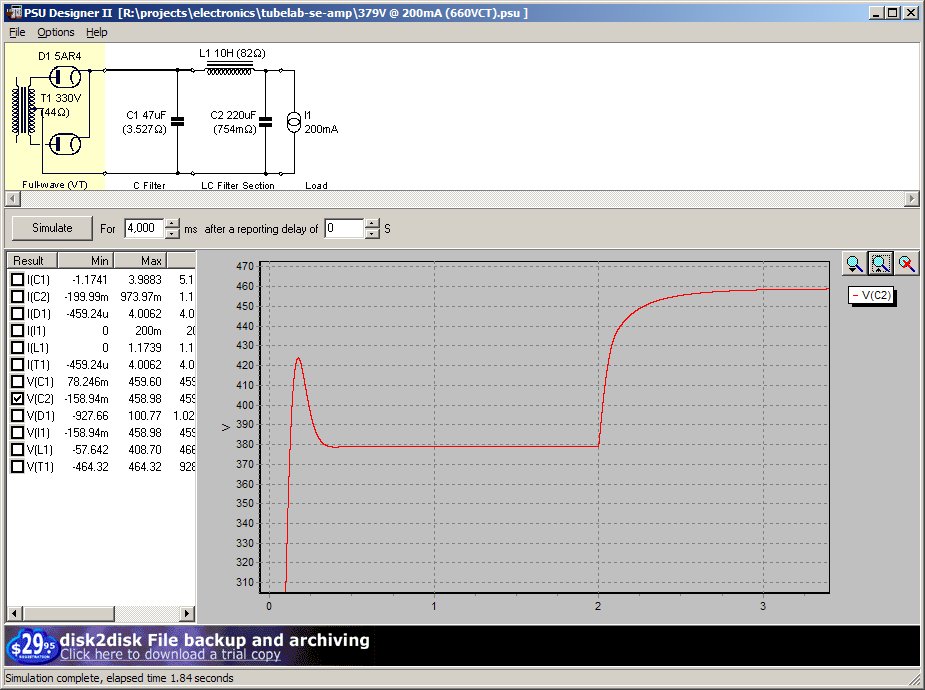
Task: Open the Options menu
Action: pyautogui.click(x=56, y=32)
